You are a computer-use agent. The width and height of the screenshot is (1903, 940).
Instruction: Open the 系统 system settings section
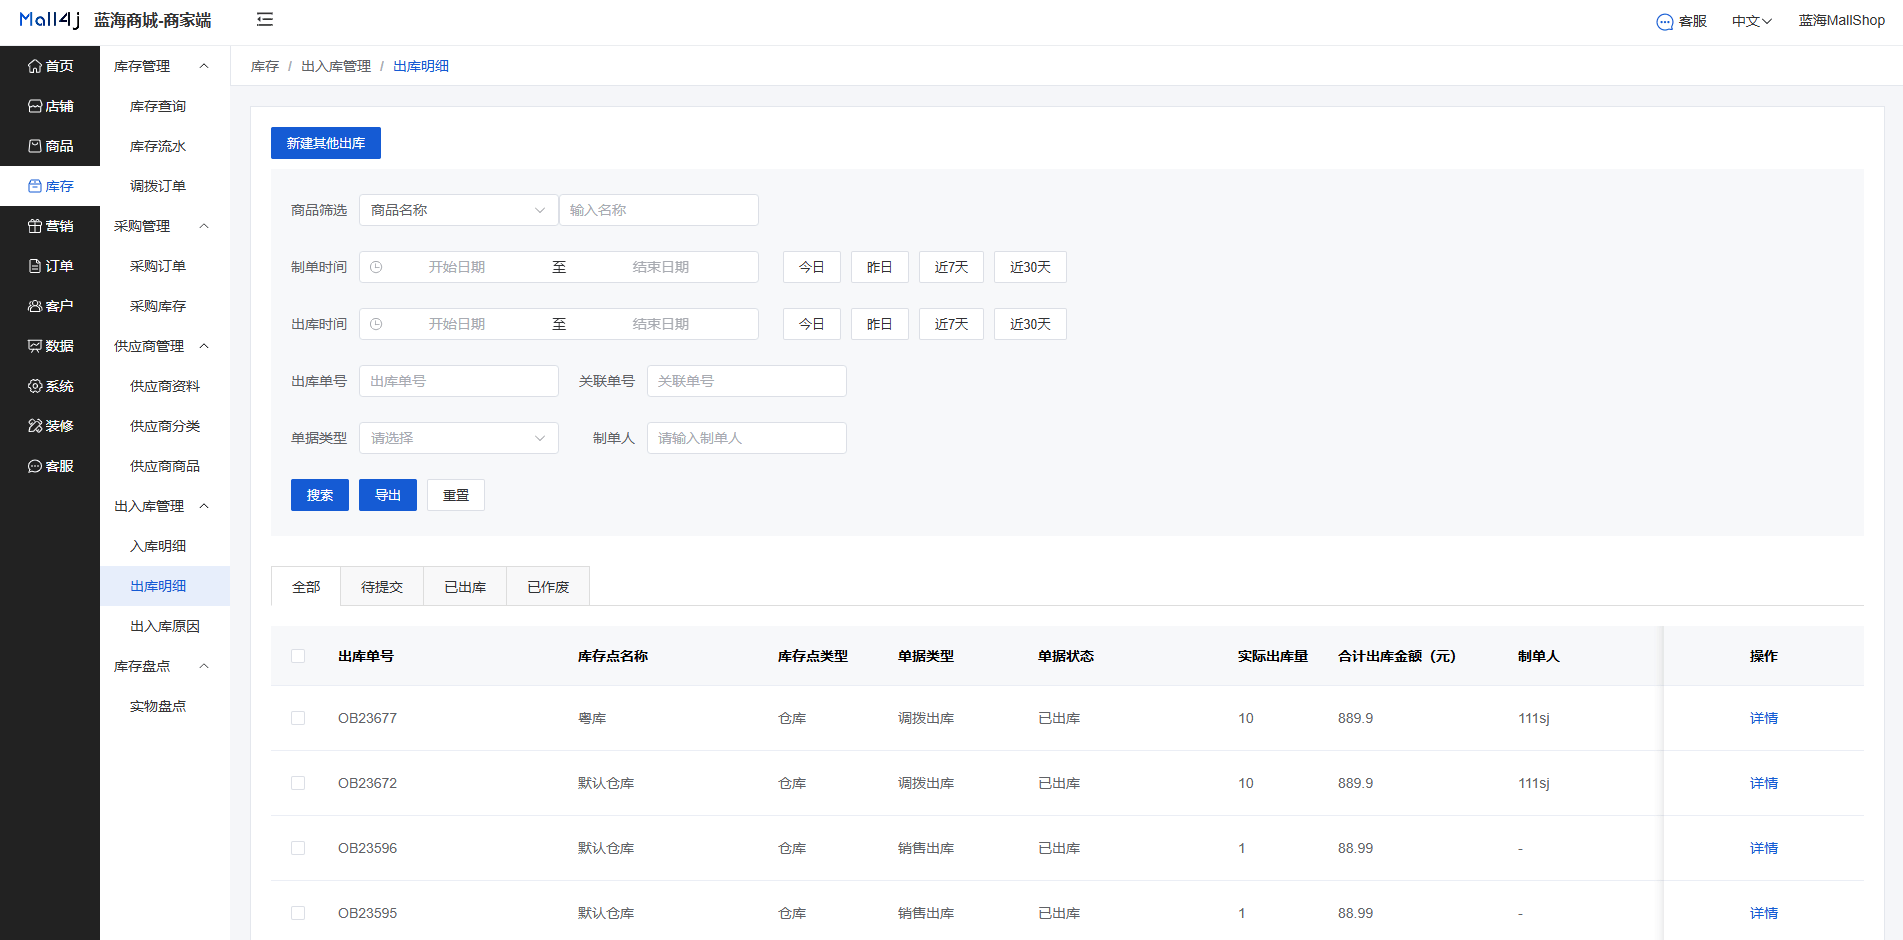click(x=50, y=386)
